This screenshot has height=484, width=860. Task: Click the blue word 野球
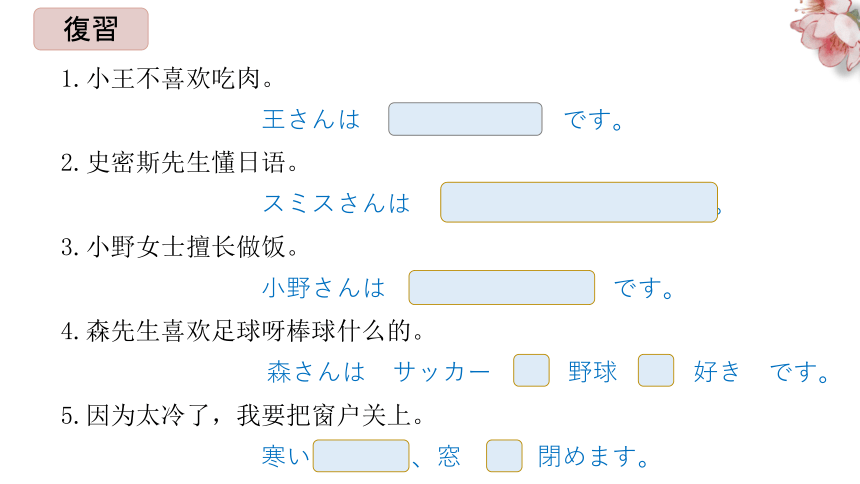[593, 372]
